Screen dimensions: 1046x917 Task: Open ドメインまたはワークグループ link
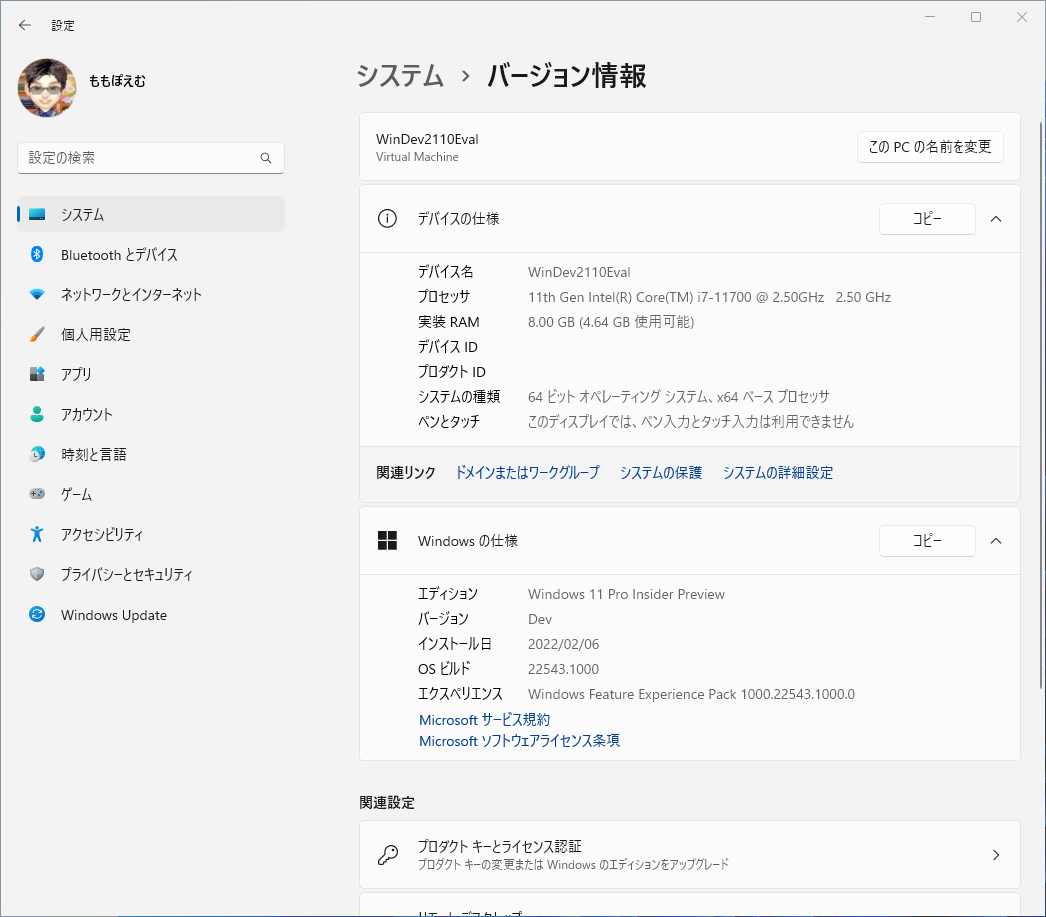(527, 473)
